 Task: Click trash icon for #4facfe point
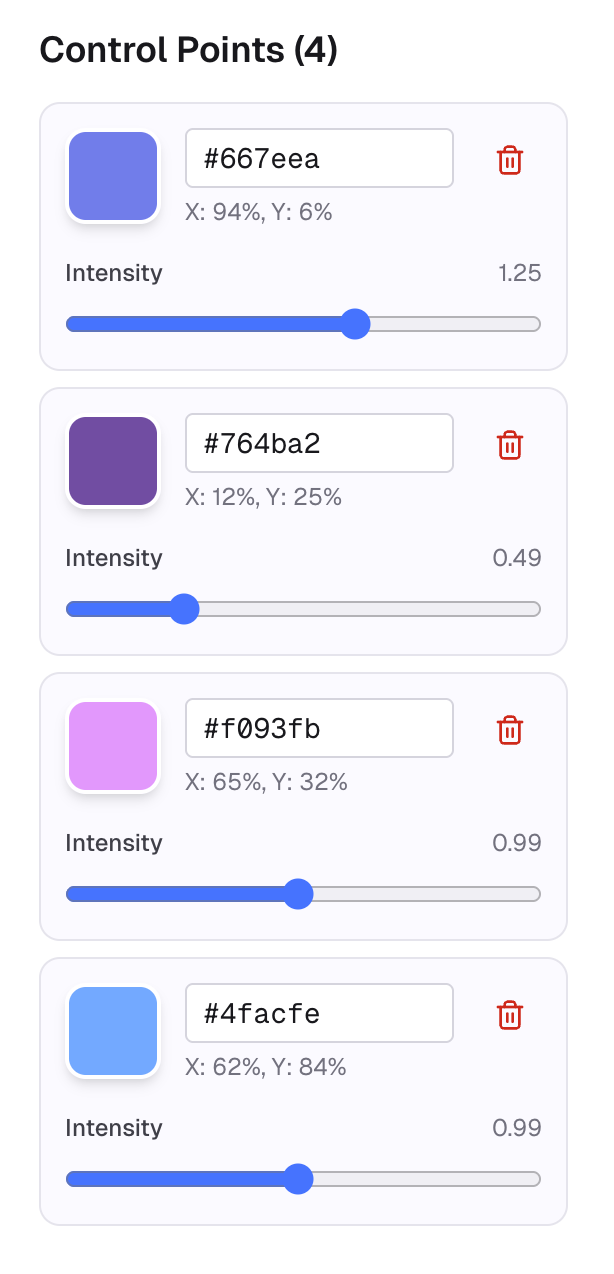pyautogui.click(x=510, y=1015)
